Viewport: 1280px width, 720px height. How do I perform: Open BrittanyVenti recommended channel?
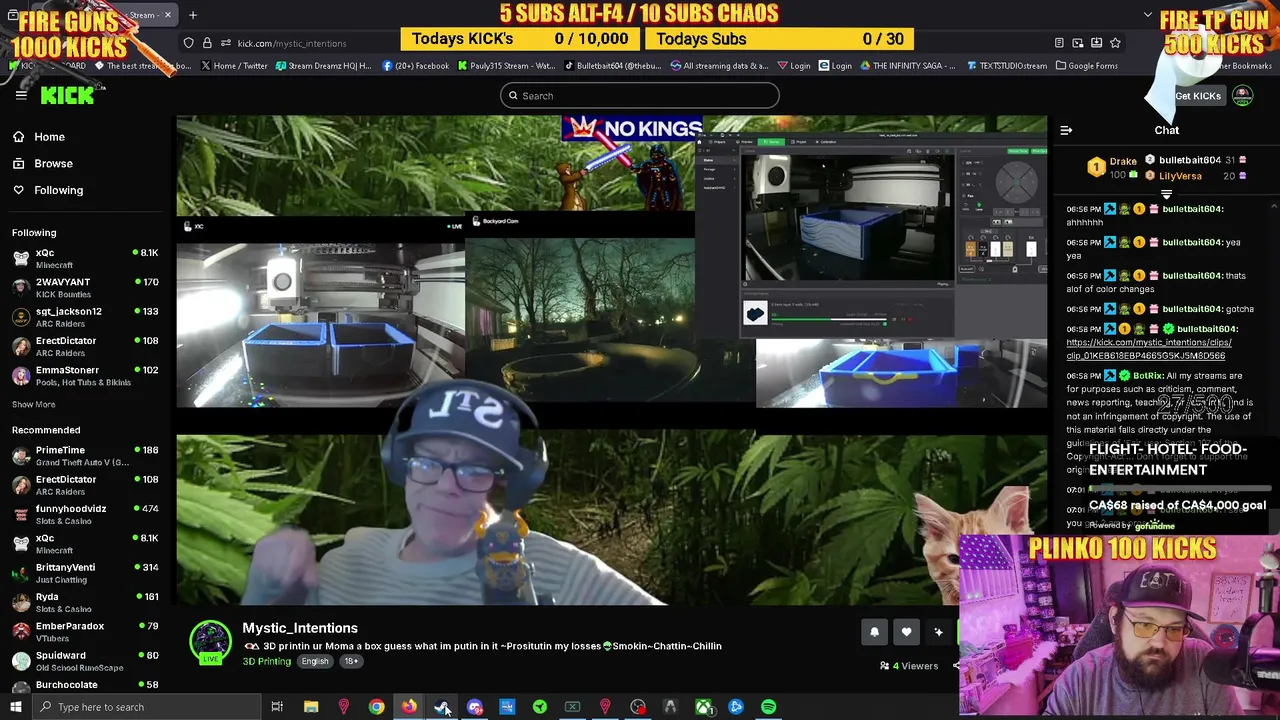coord(85,572)
